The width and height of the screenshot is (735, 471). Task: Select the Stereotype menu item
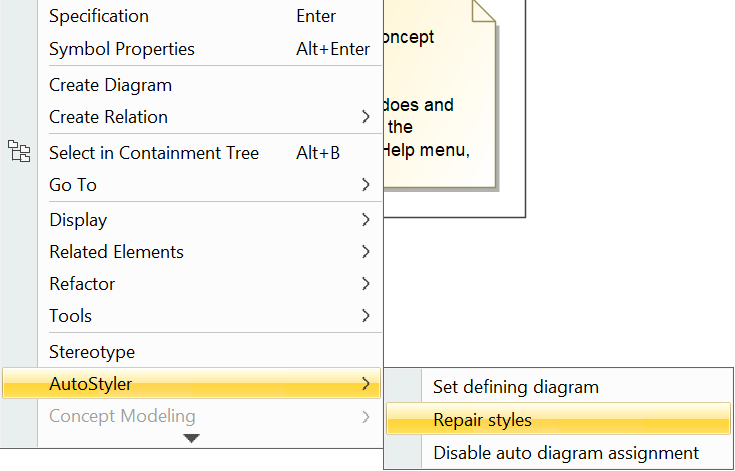[92, 352]
